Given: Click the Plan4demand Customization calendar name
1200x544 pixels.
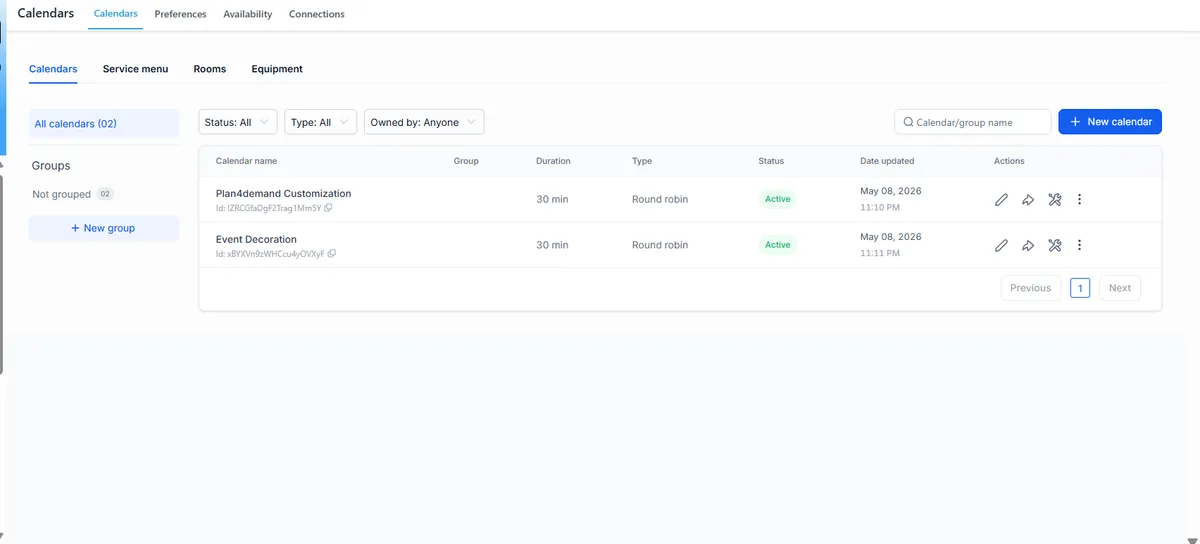Looking at the screenshot, I should [283, 193].
